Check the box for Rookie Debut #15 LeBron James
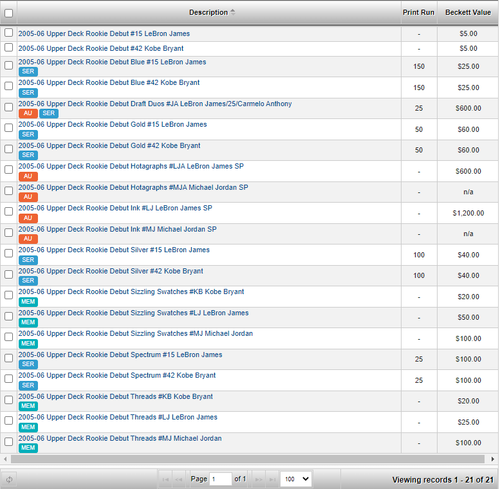The height and width of the screenshot is (489, 500). click(9, 33)
